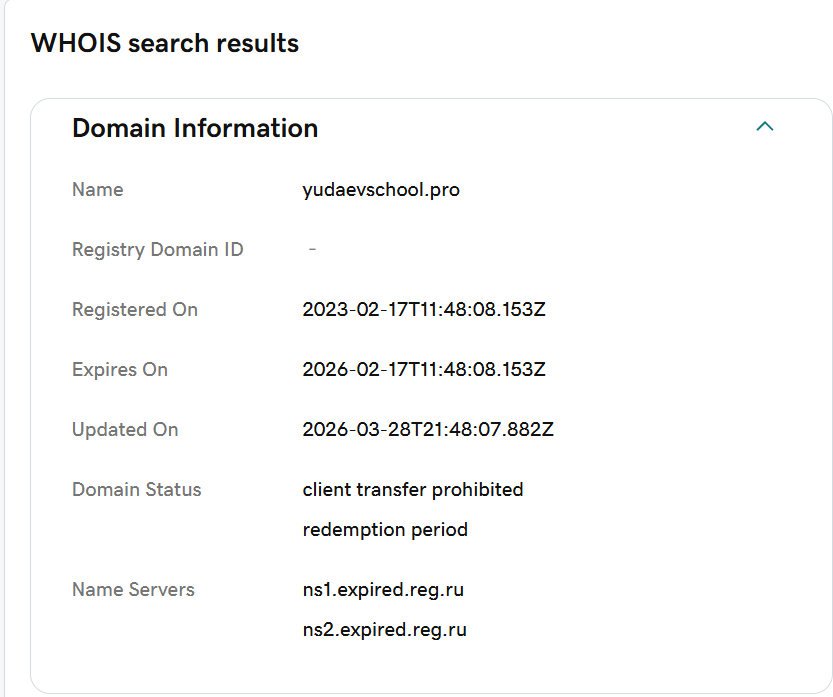The width and height of the screenshot is (833, 697).
Task: Click the dash value for Registry Domain ID
Action: [312, 250]
